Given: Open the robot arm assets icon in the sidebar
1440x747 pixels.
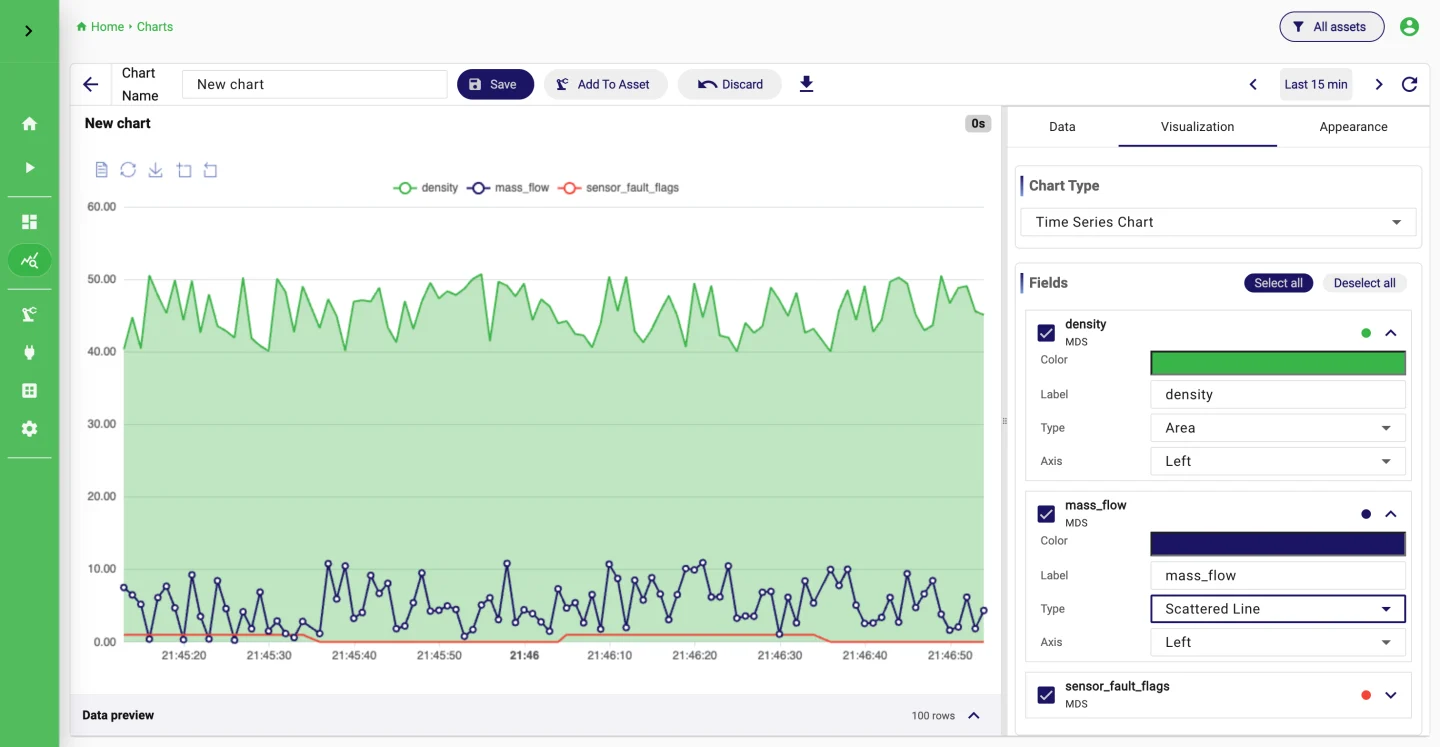Looking at the screenshot, I should (x=29, y=314).
